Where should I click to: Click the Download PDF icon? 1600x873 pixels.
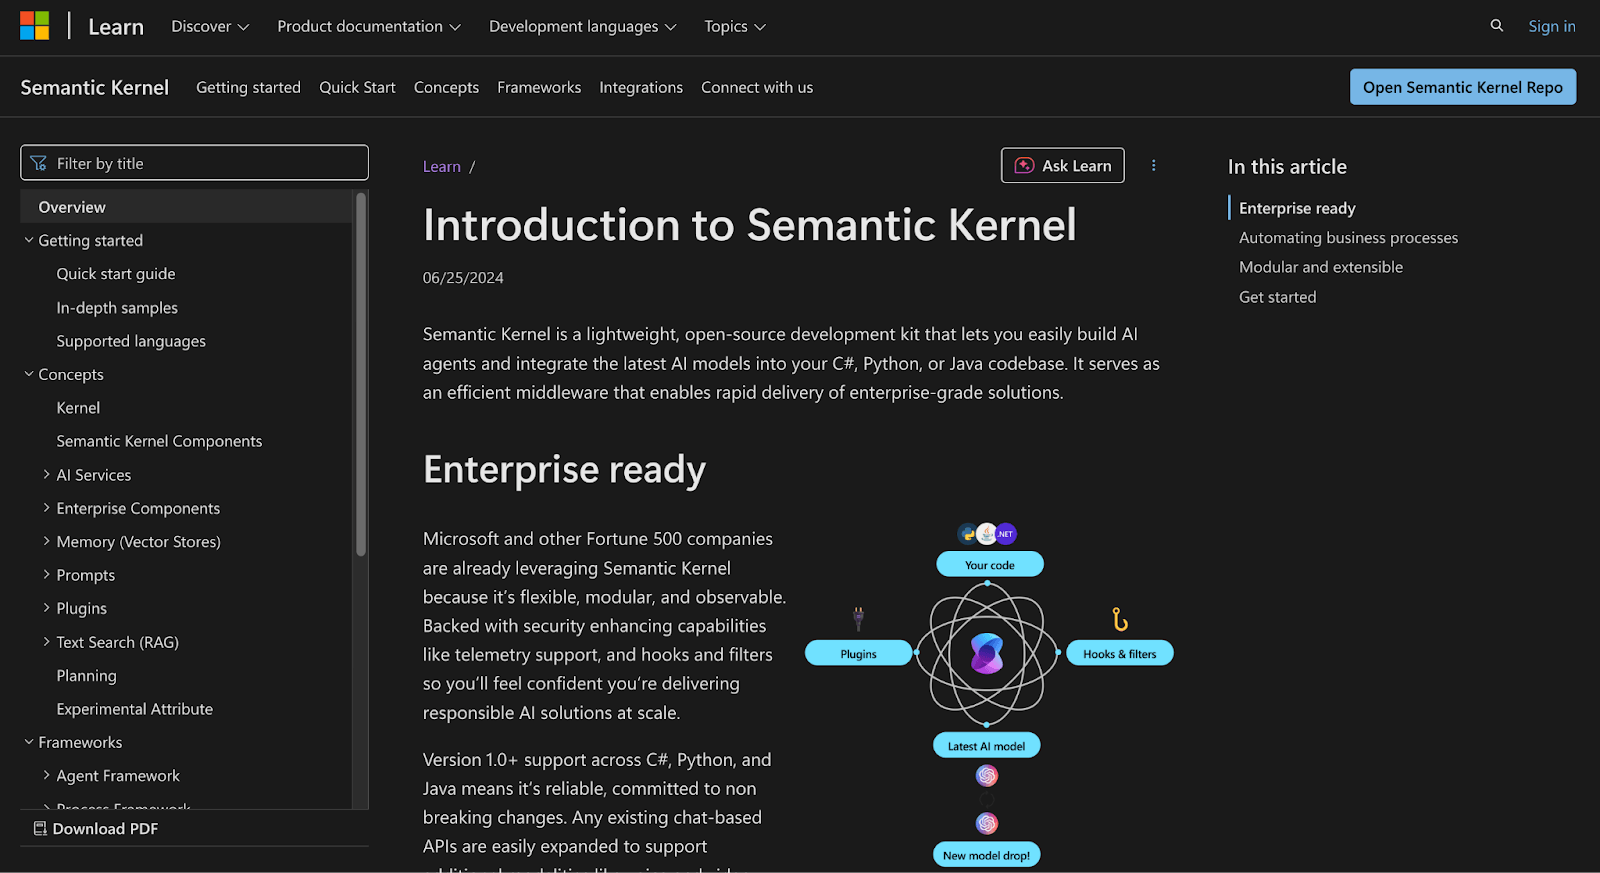click(40, 829)
